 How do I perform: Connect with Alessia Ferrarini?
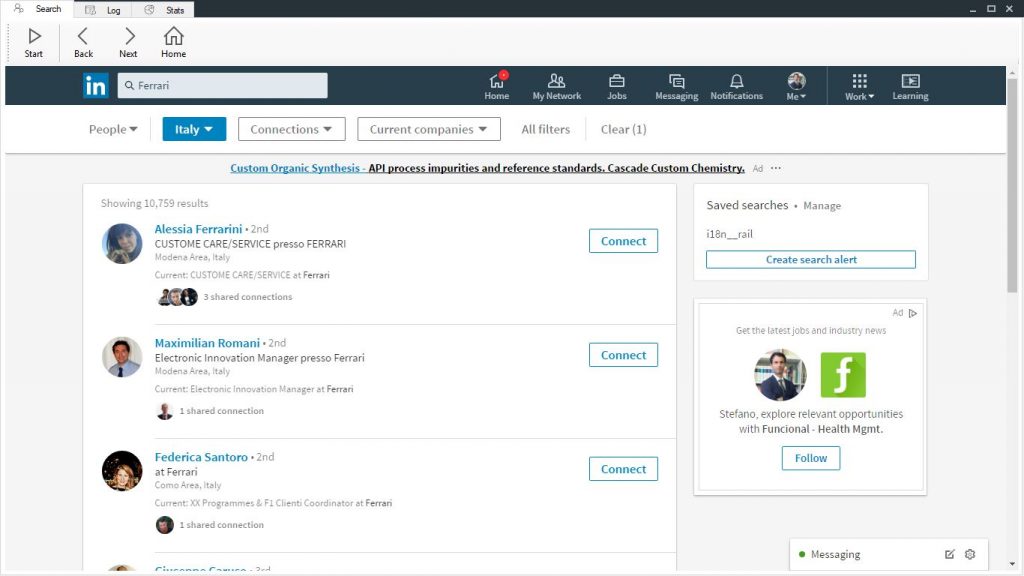tap(623, 241)
